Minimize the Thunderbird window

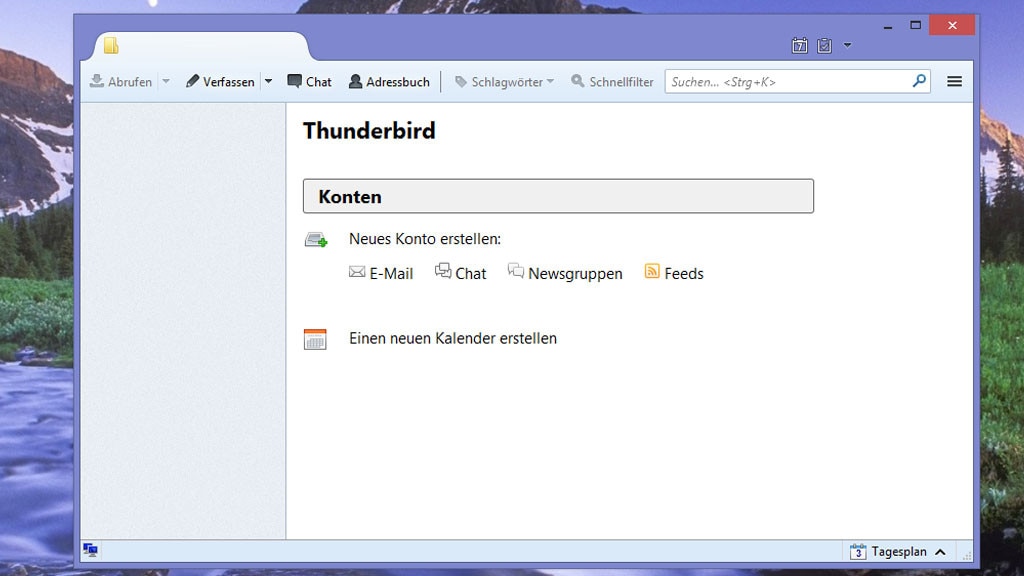(x=888, y=26)
